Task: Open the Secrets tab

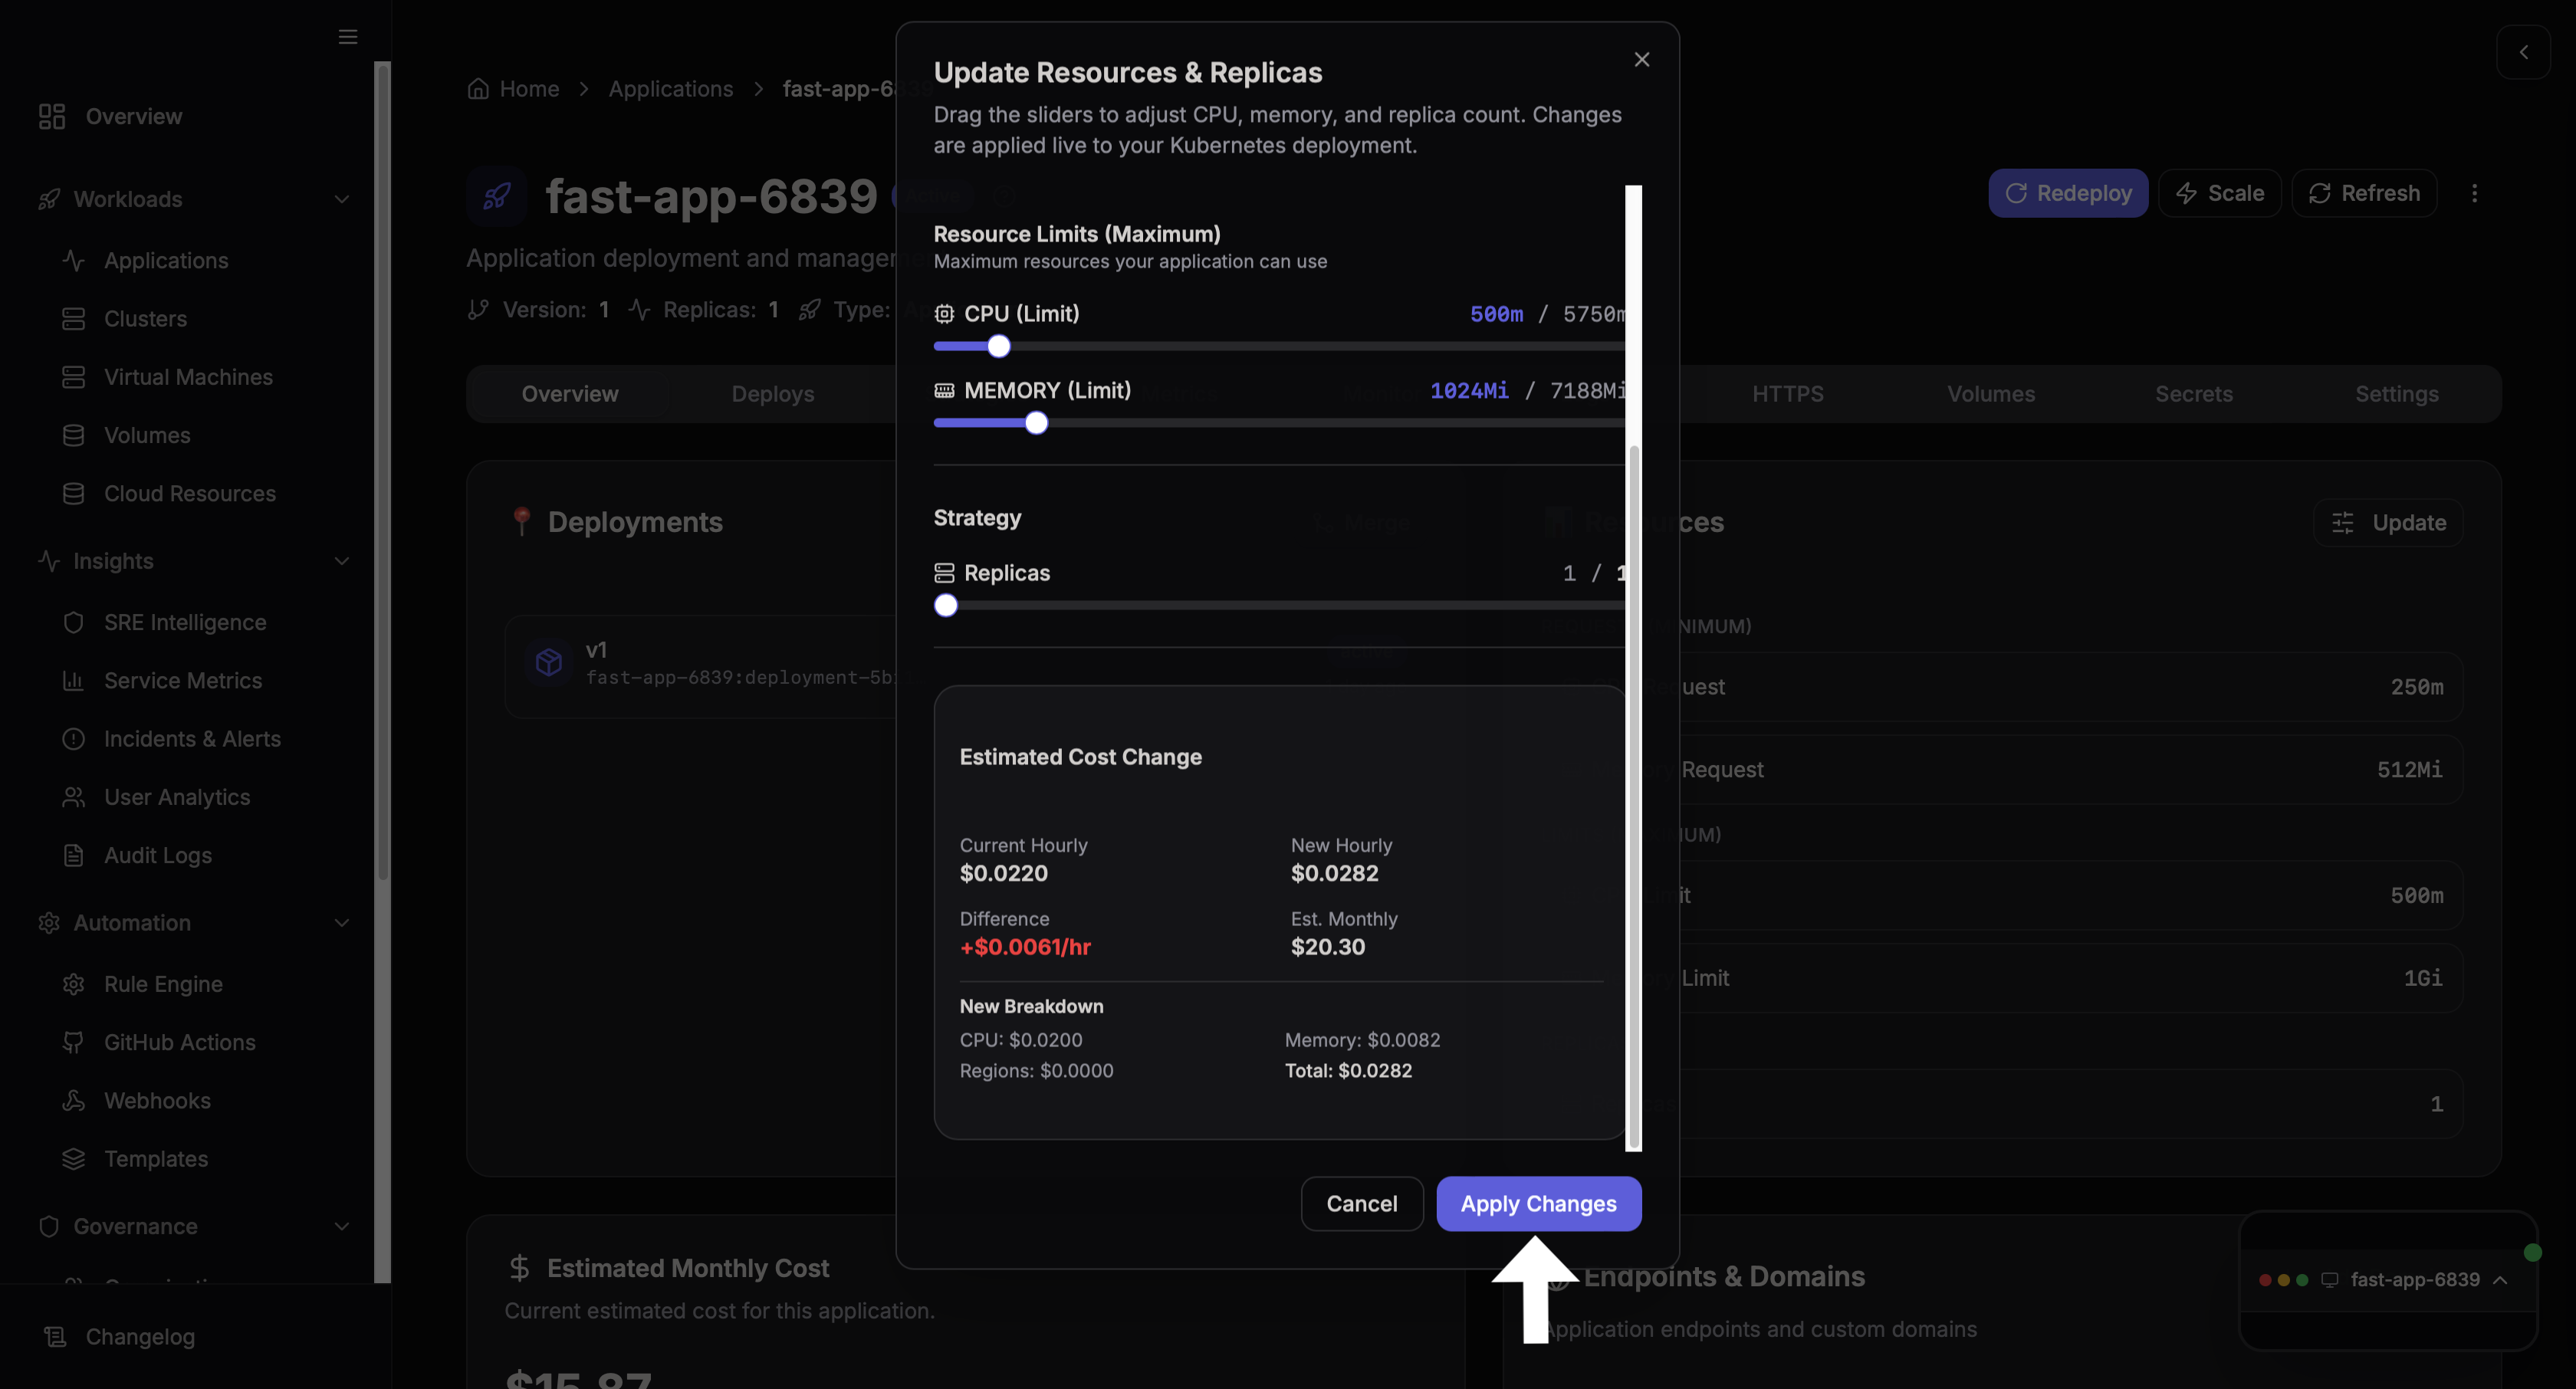Action: click(2193, 394)
